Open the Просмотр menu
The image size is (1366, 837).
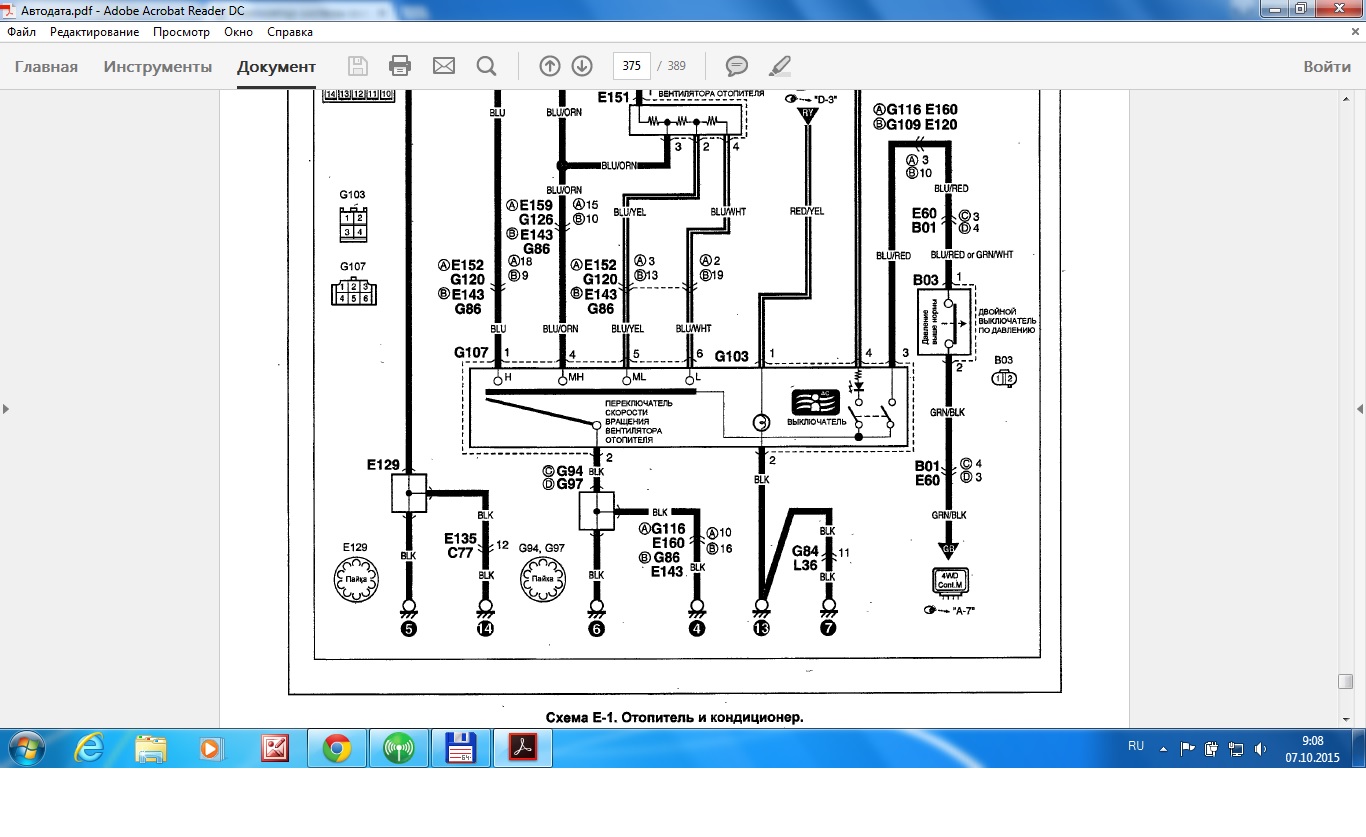[x=181, y=32]
